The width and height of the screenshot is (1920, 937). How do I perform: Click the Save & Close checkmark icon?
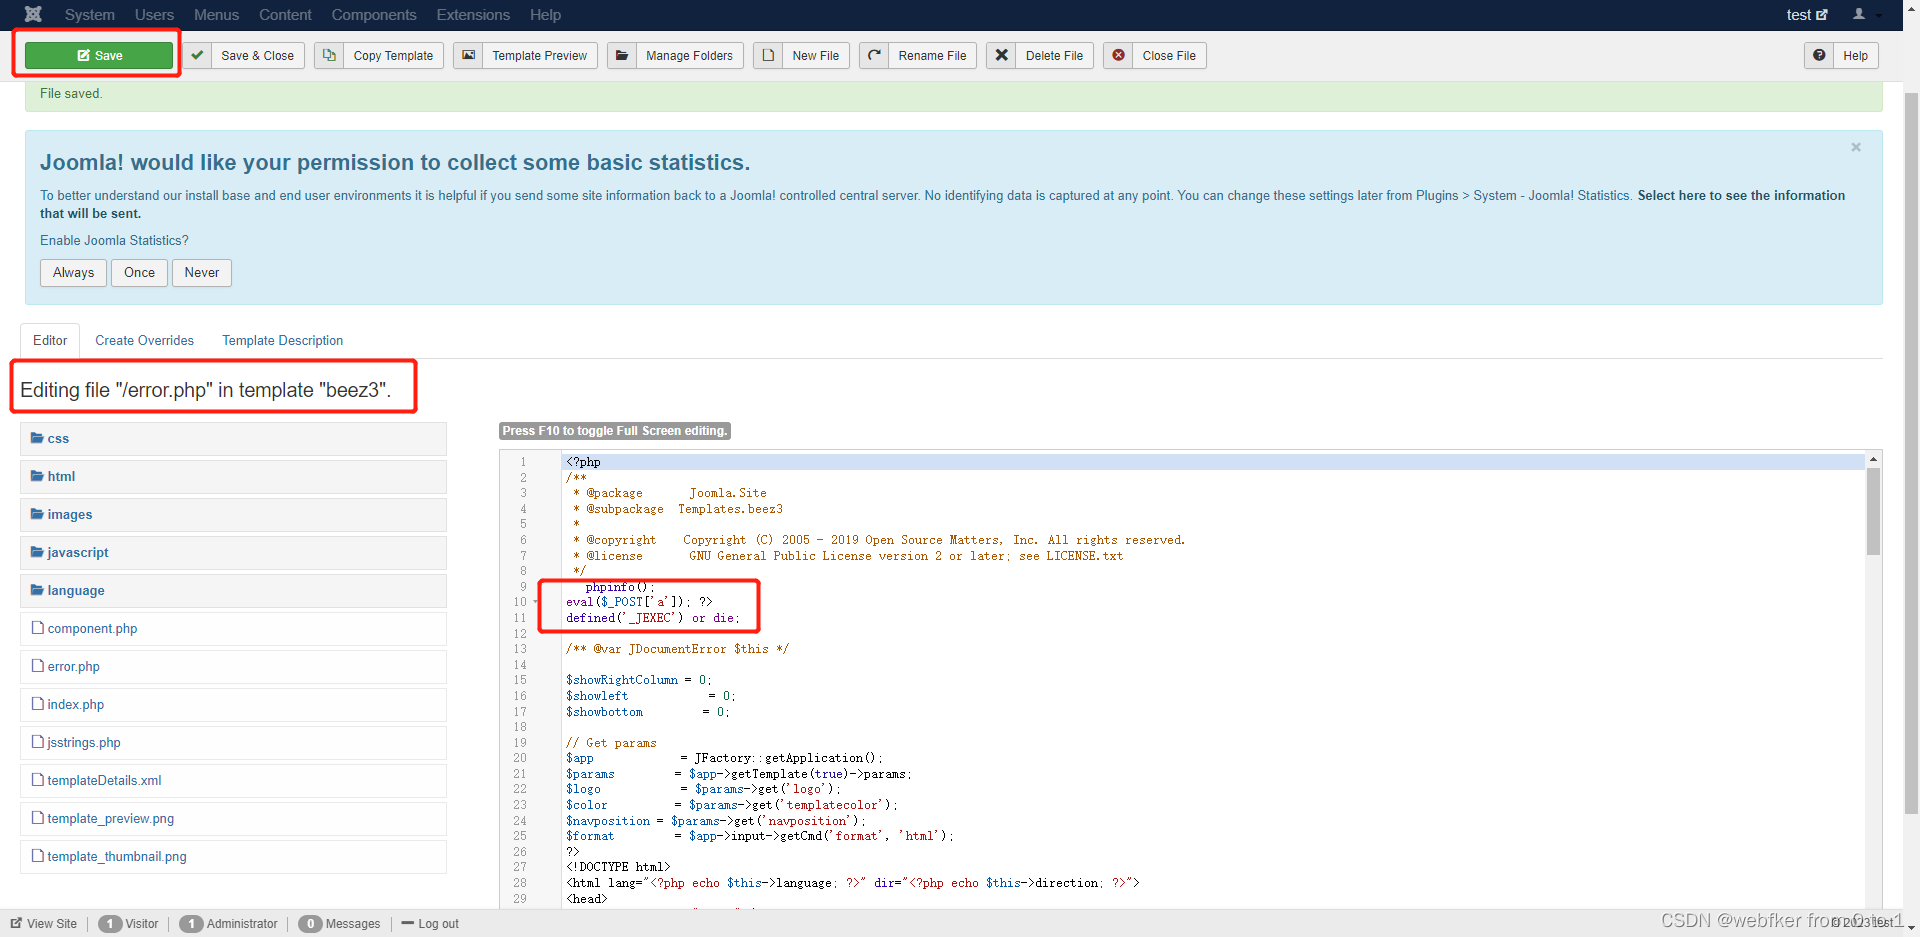pos(197,55)
